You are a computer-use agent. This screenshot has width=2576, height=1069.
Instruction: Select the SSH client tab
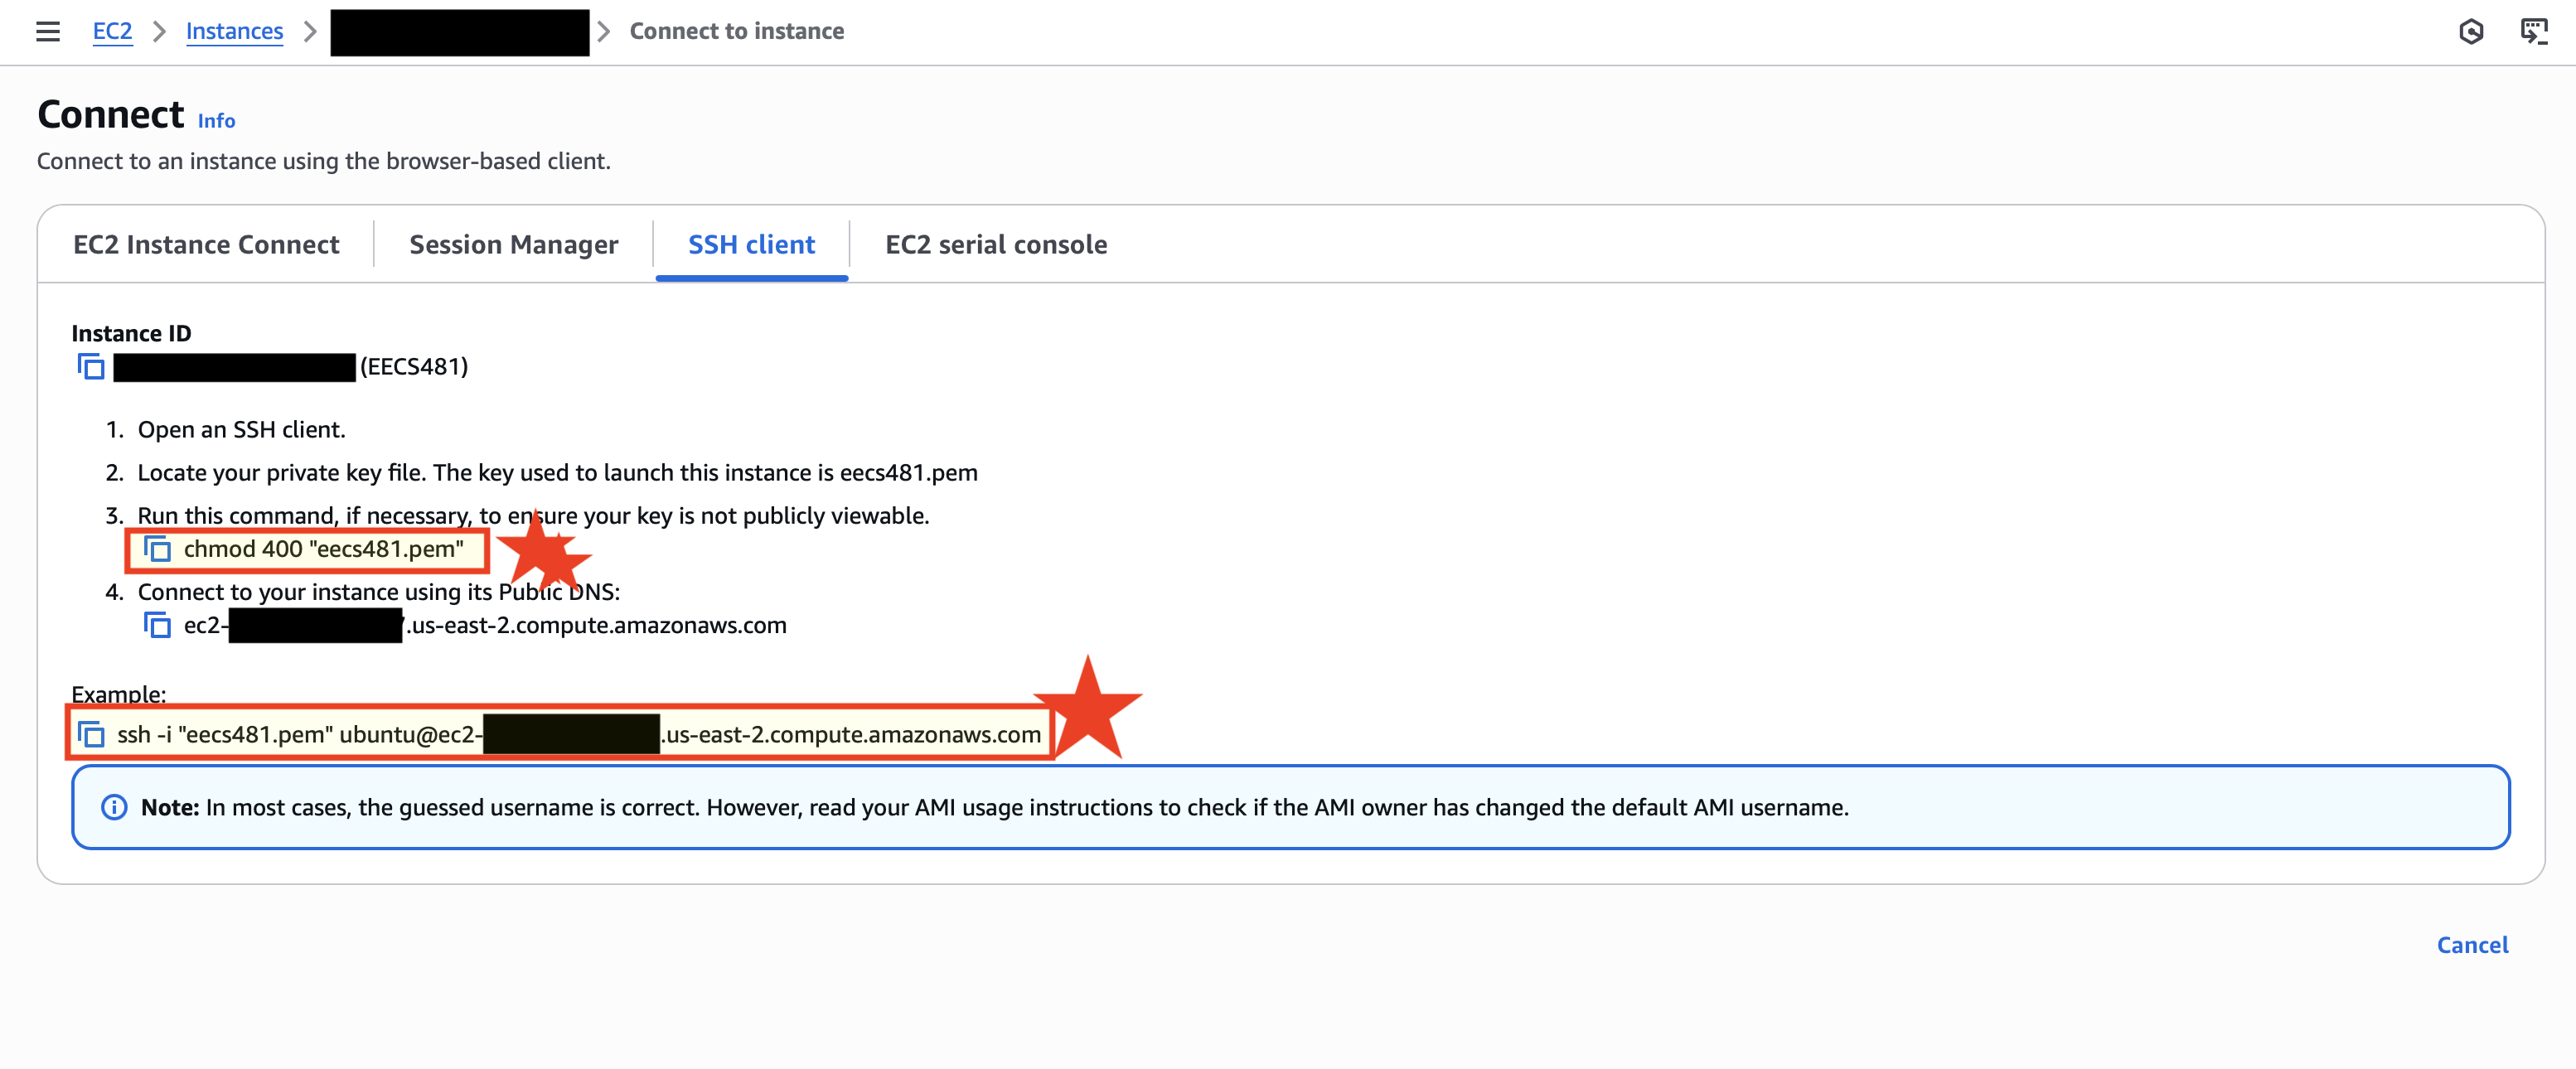[751, 245]
